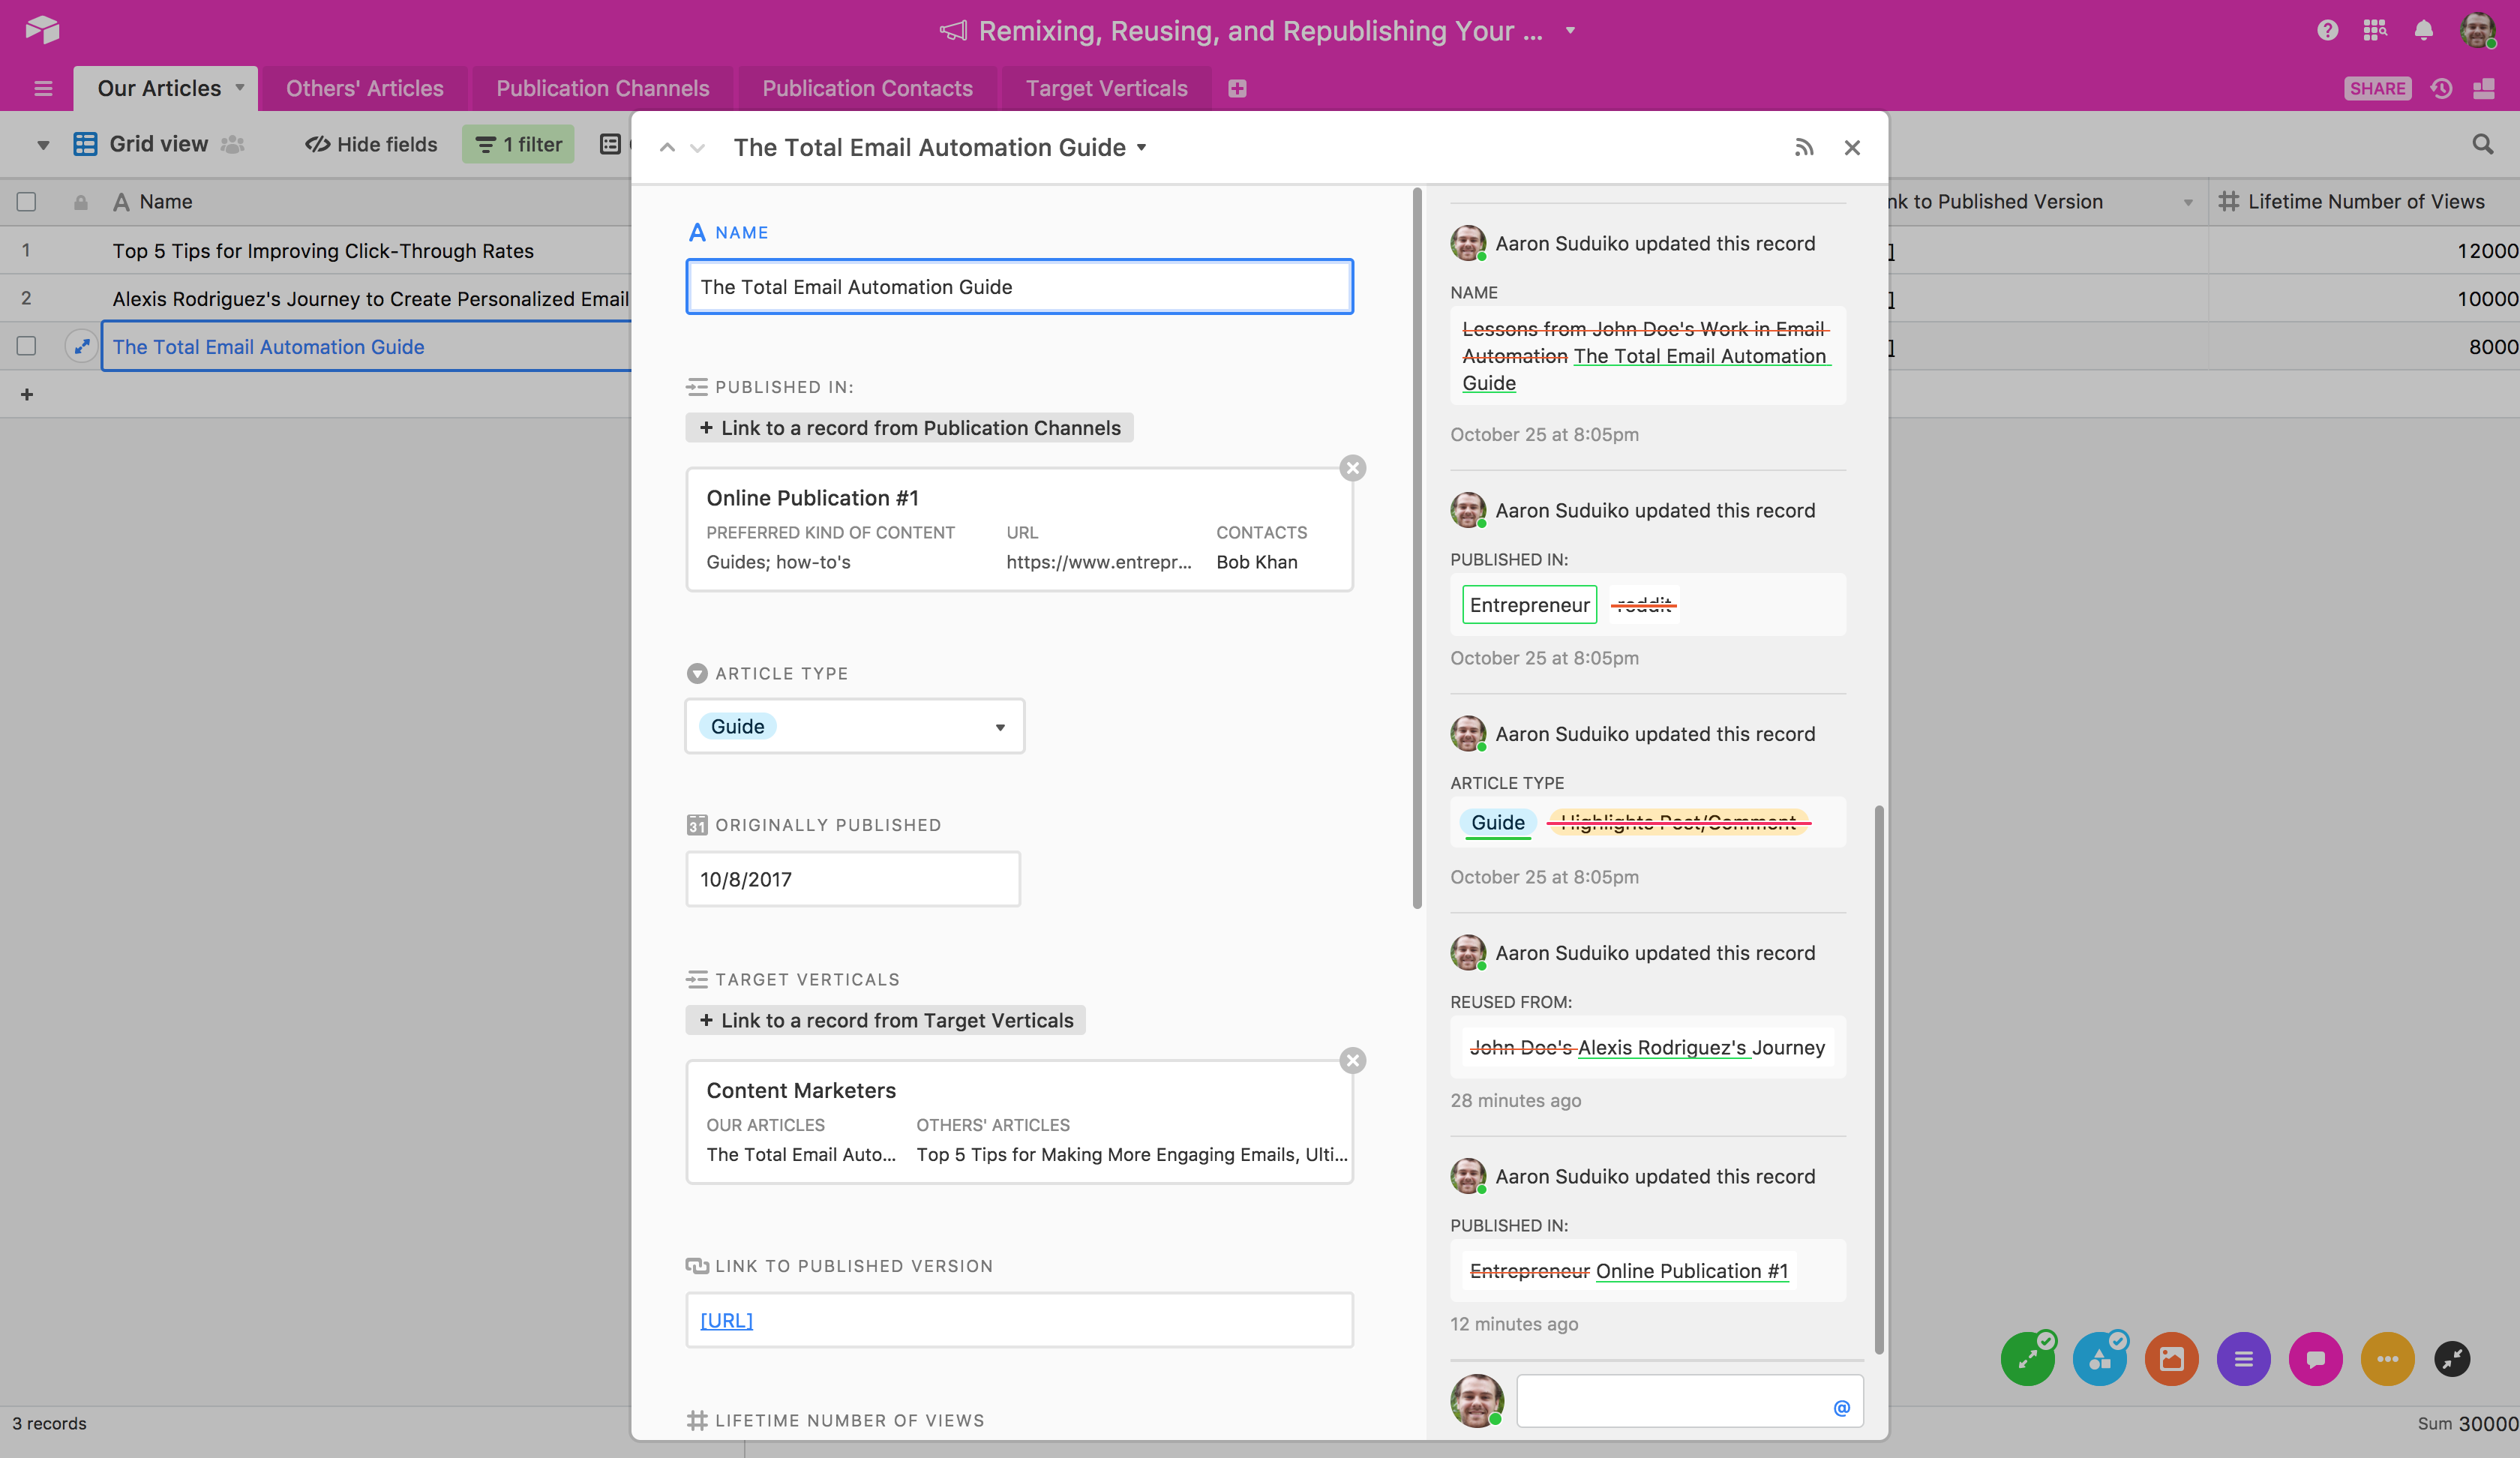The image size is (2520, 1458).
Task: Close the expanded record dialog
Action: pyautogui.click(x=1852, y=148)
